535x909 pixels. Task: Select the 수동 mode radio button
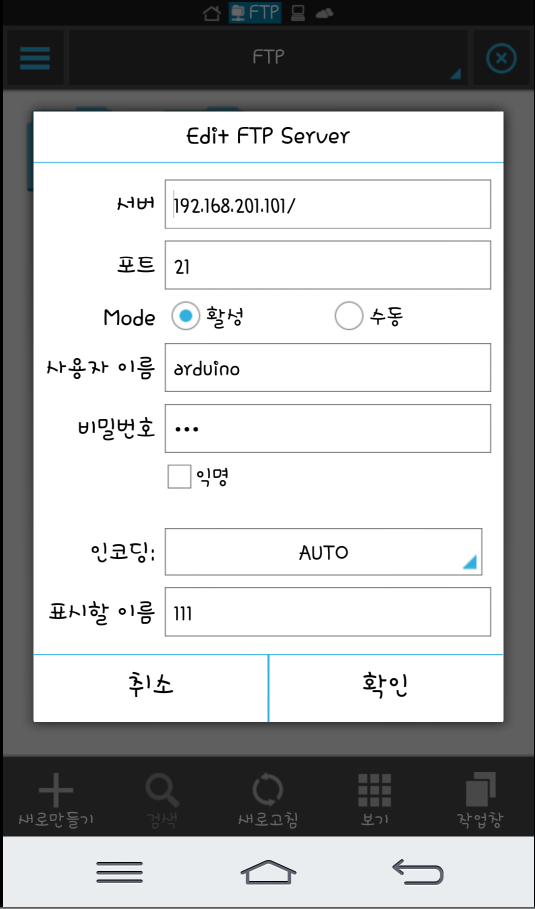(349, 316)
